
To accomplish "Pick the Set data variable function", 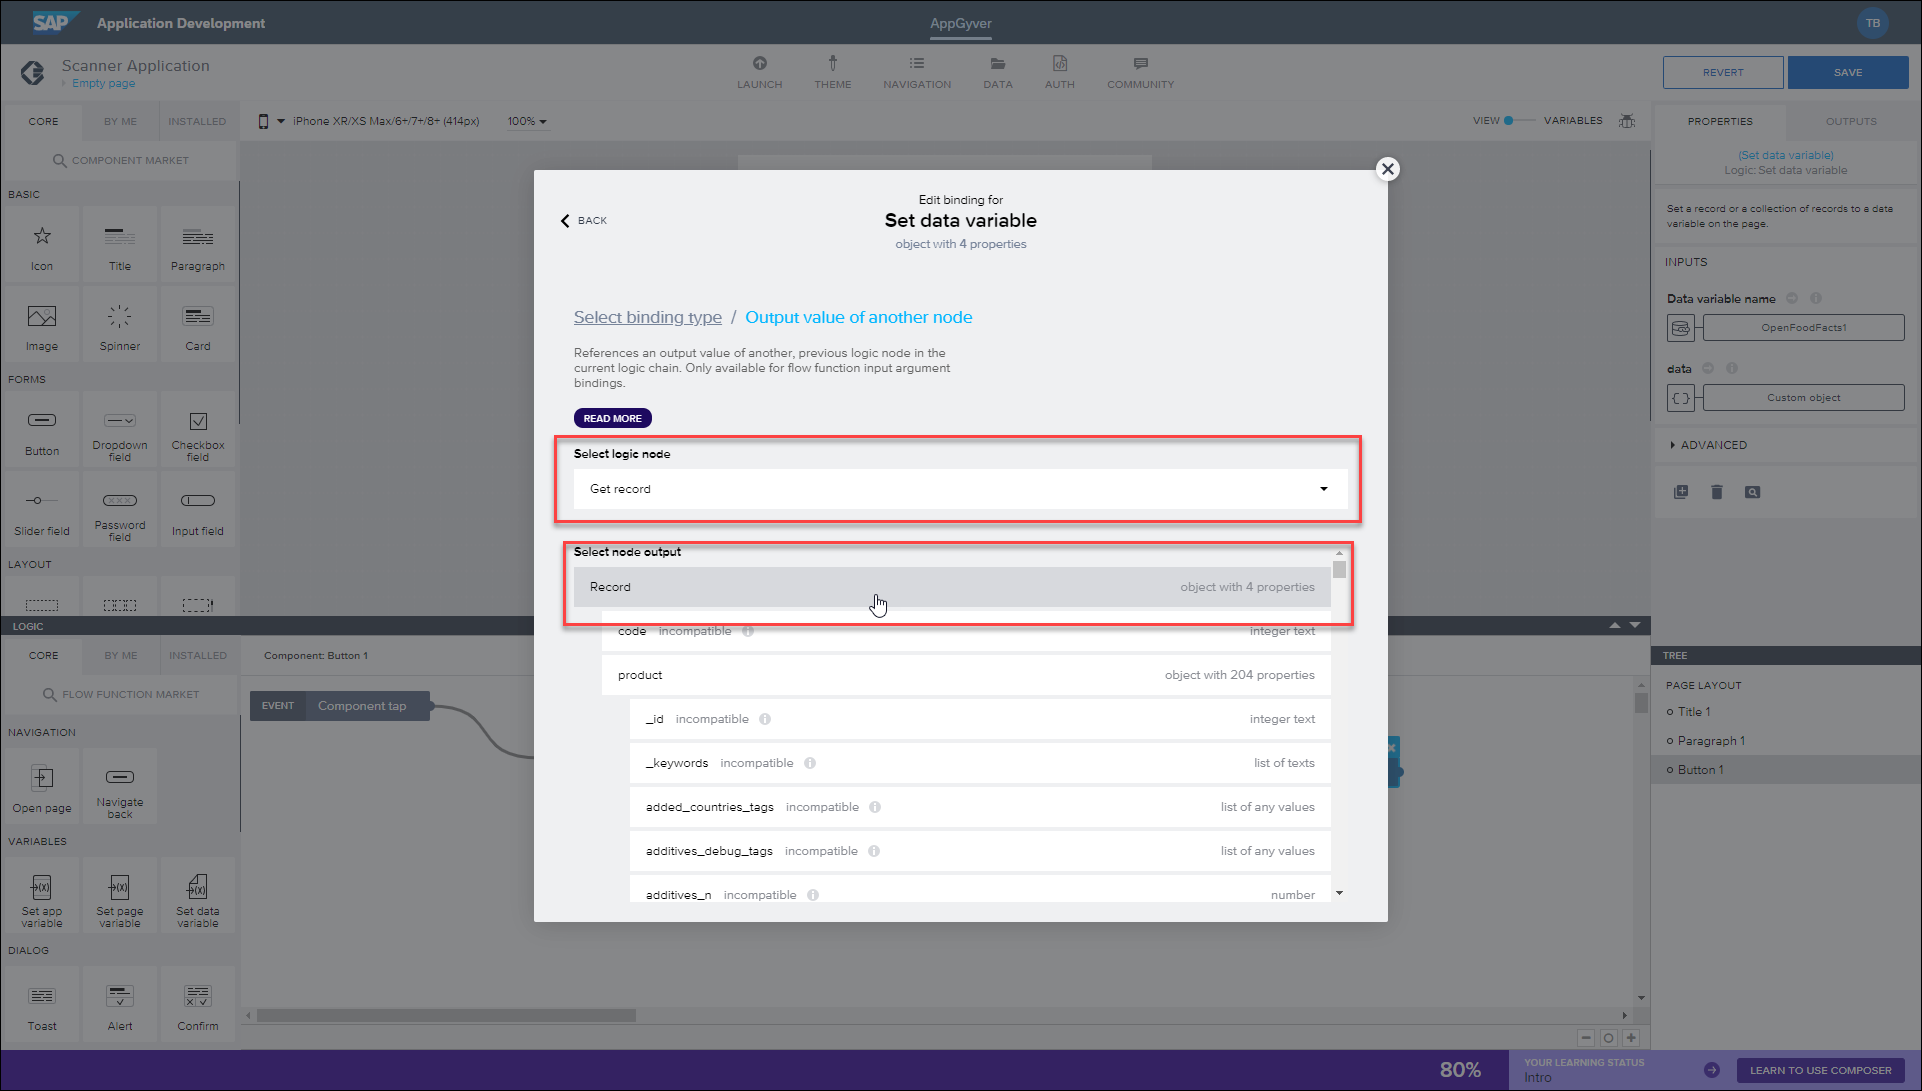I will tap(198, 896).
